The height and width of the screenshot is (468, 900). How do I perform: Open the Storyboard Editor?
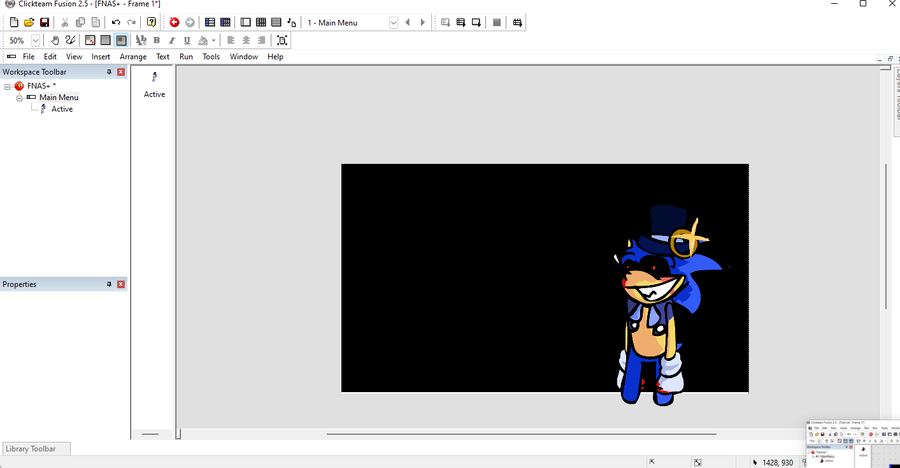point(210,22)
